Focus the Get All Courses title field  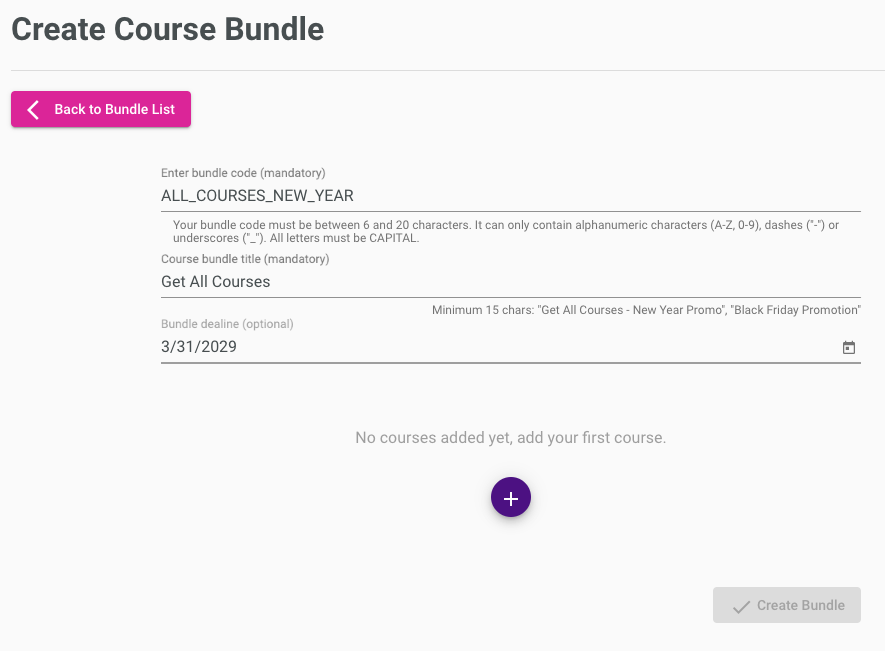click(510, 282)
